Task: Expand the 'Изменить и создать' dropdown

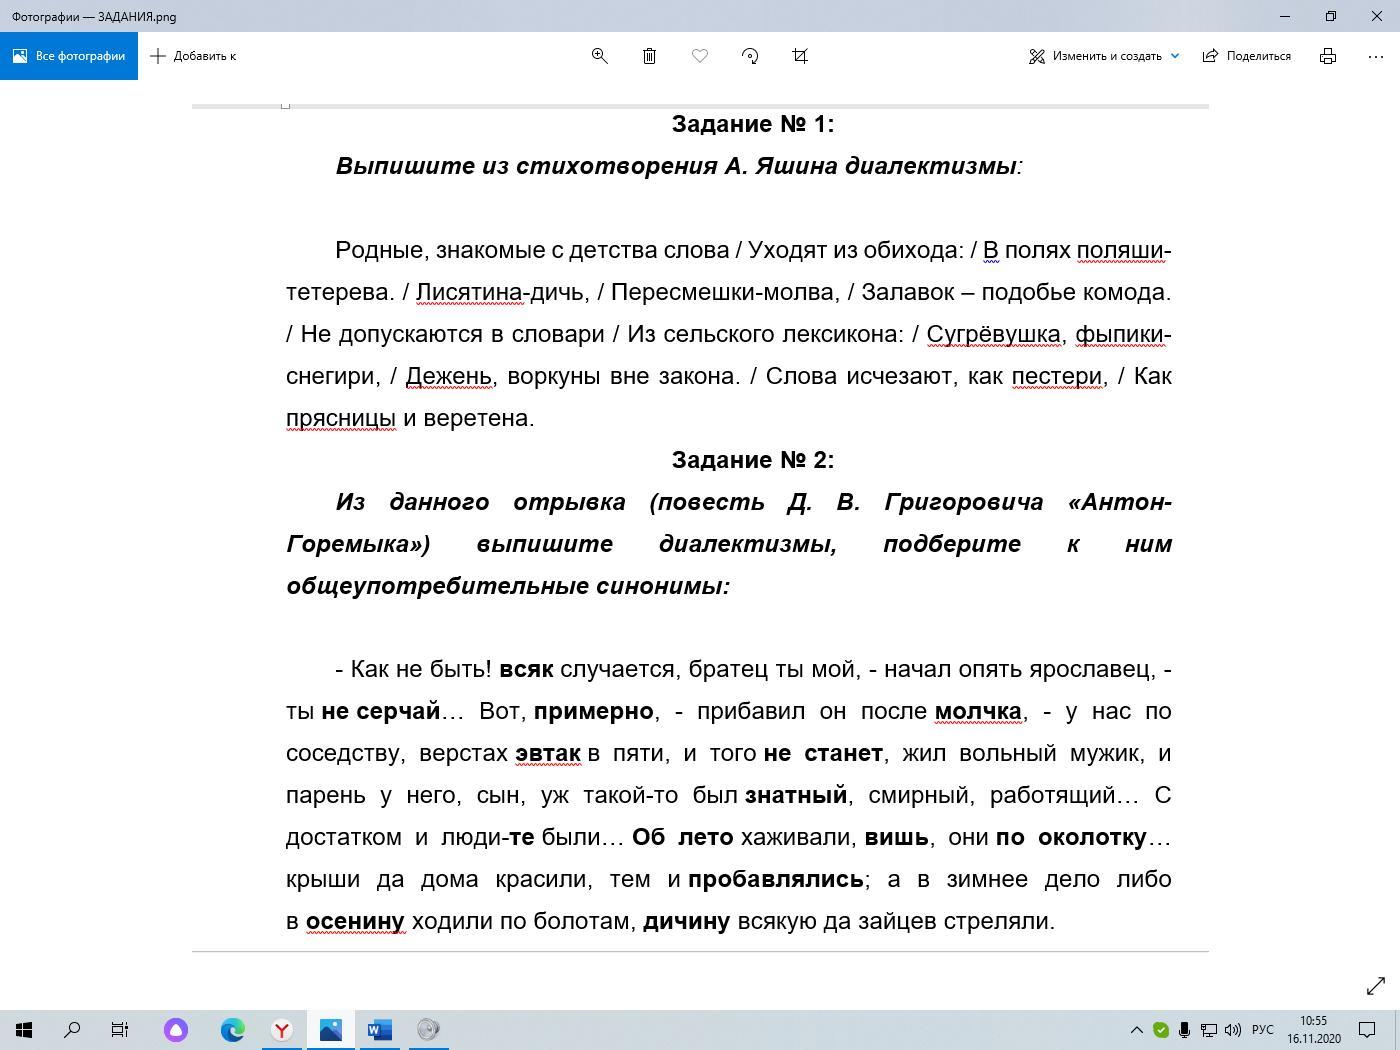Action: tap(1175, 56)
